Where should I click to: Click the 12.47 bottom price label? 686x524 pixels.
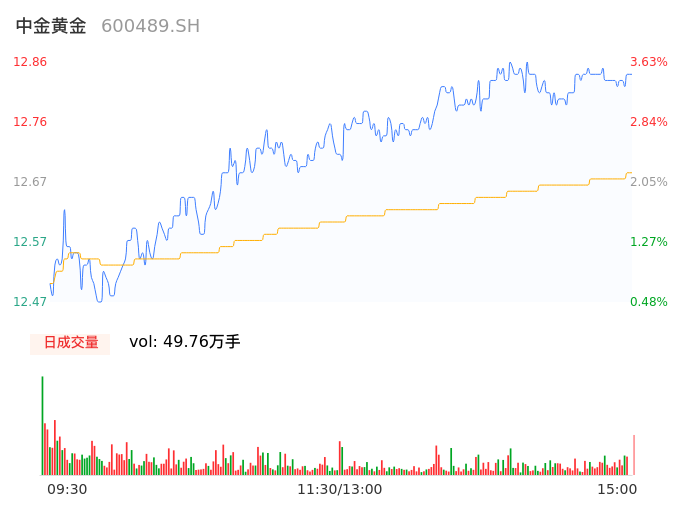pyautogui.click(x=30, y=302)
